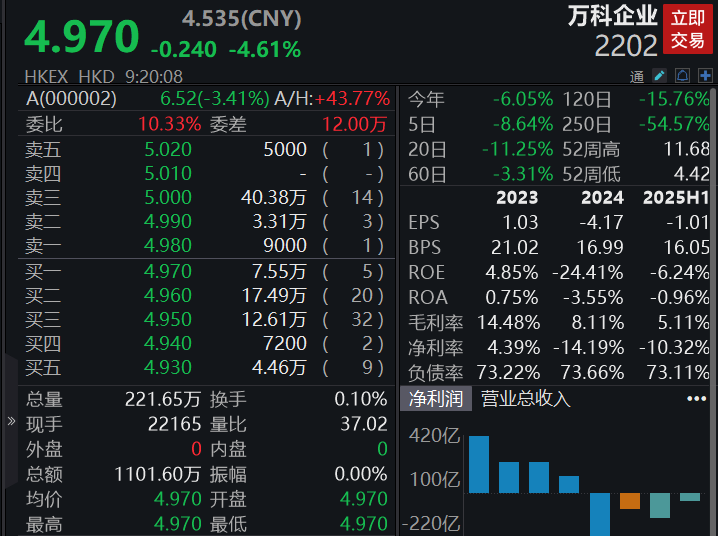Switch to the 营业总收入 tab
Image resolution: width=718 pixels, height=536 pixels.
(x=525, y=399)
